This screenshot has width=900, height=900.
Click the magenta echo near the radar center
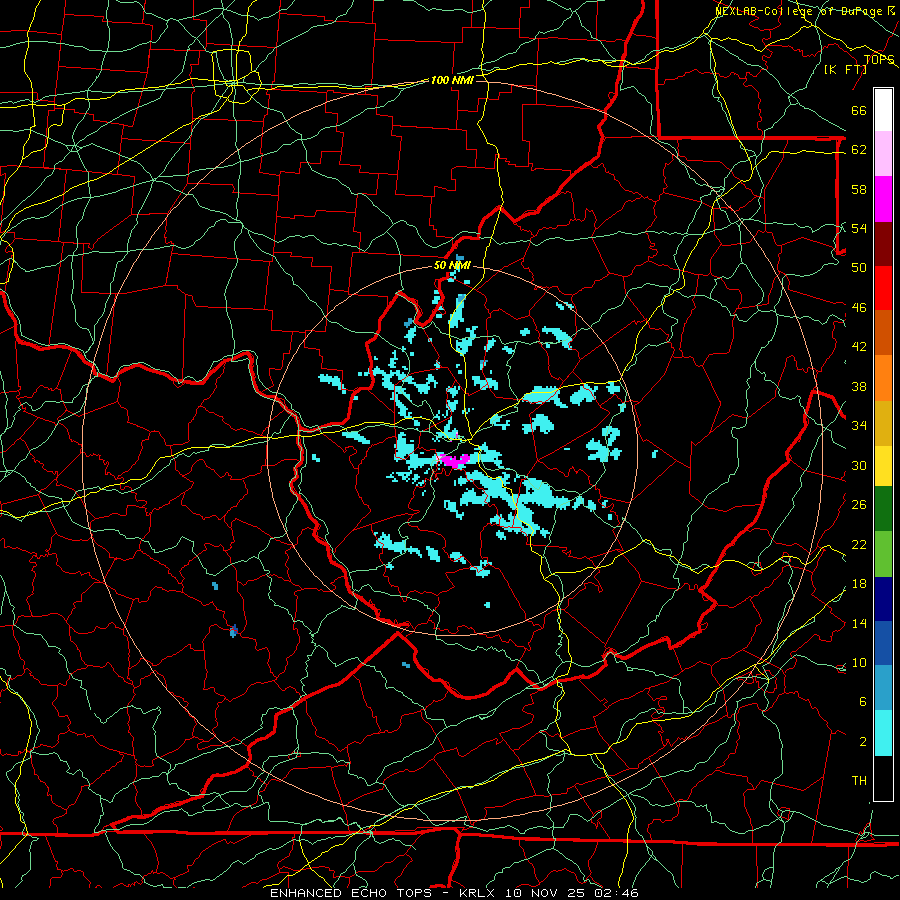coord(455,460)
